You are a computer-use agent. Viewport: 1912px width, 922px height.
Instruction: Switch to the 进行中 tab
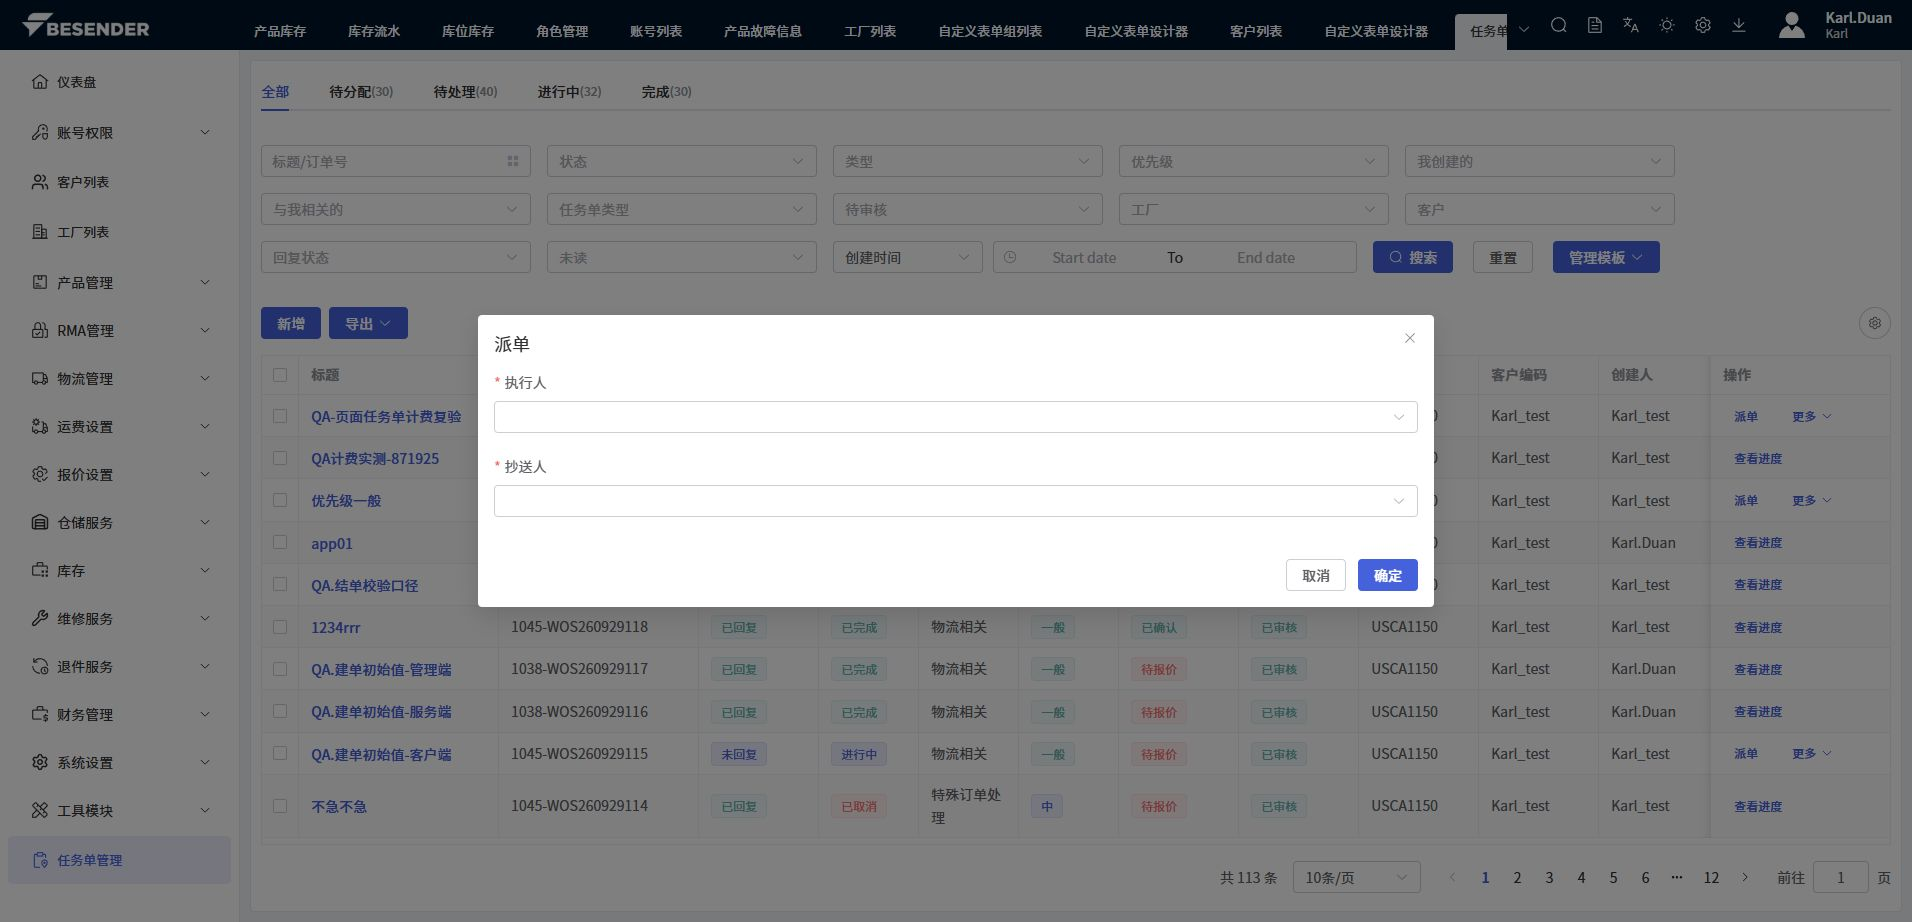tap(569, 91)
